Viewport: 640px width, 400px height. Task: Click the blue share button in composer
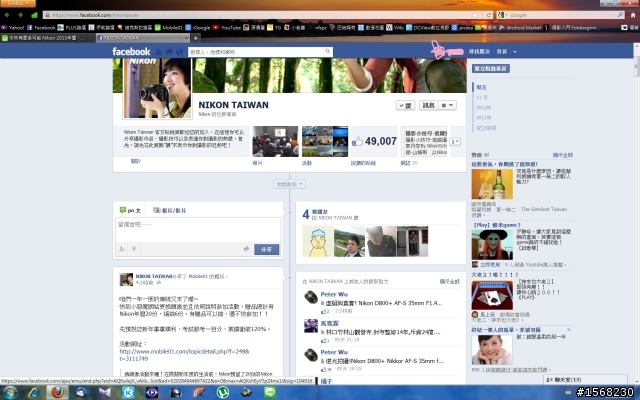pyautogui.click(x=267, y=249)
